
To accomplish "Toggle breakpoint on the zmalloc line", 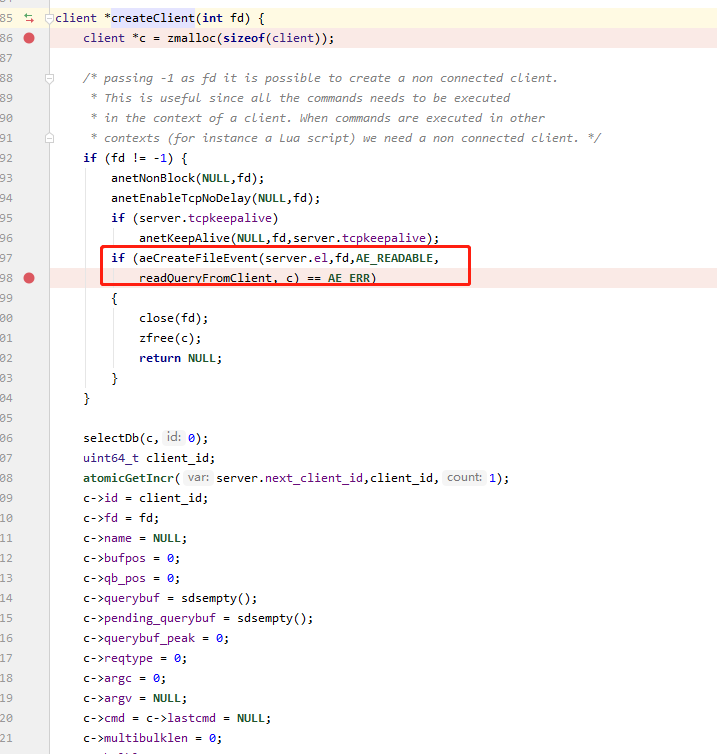I will tap(29, 38).
